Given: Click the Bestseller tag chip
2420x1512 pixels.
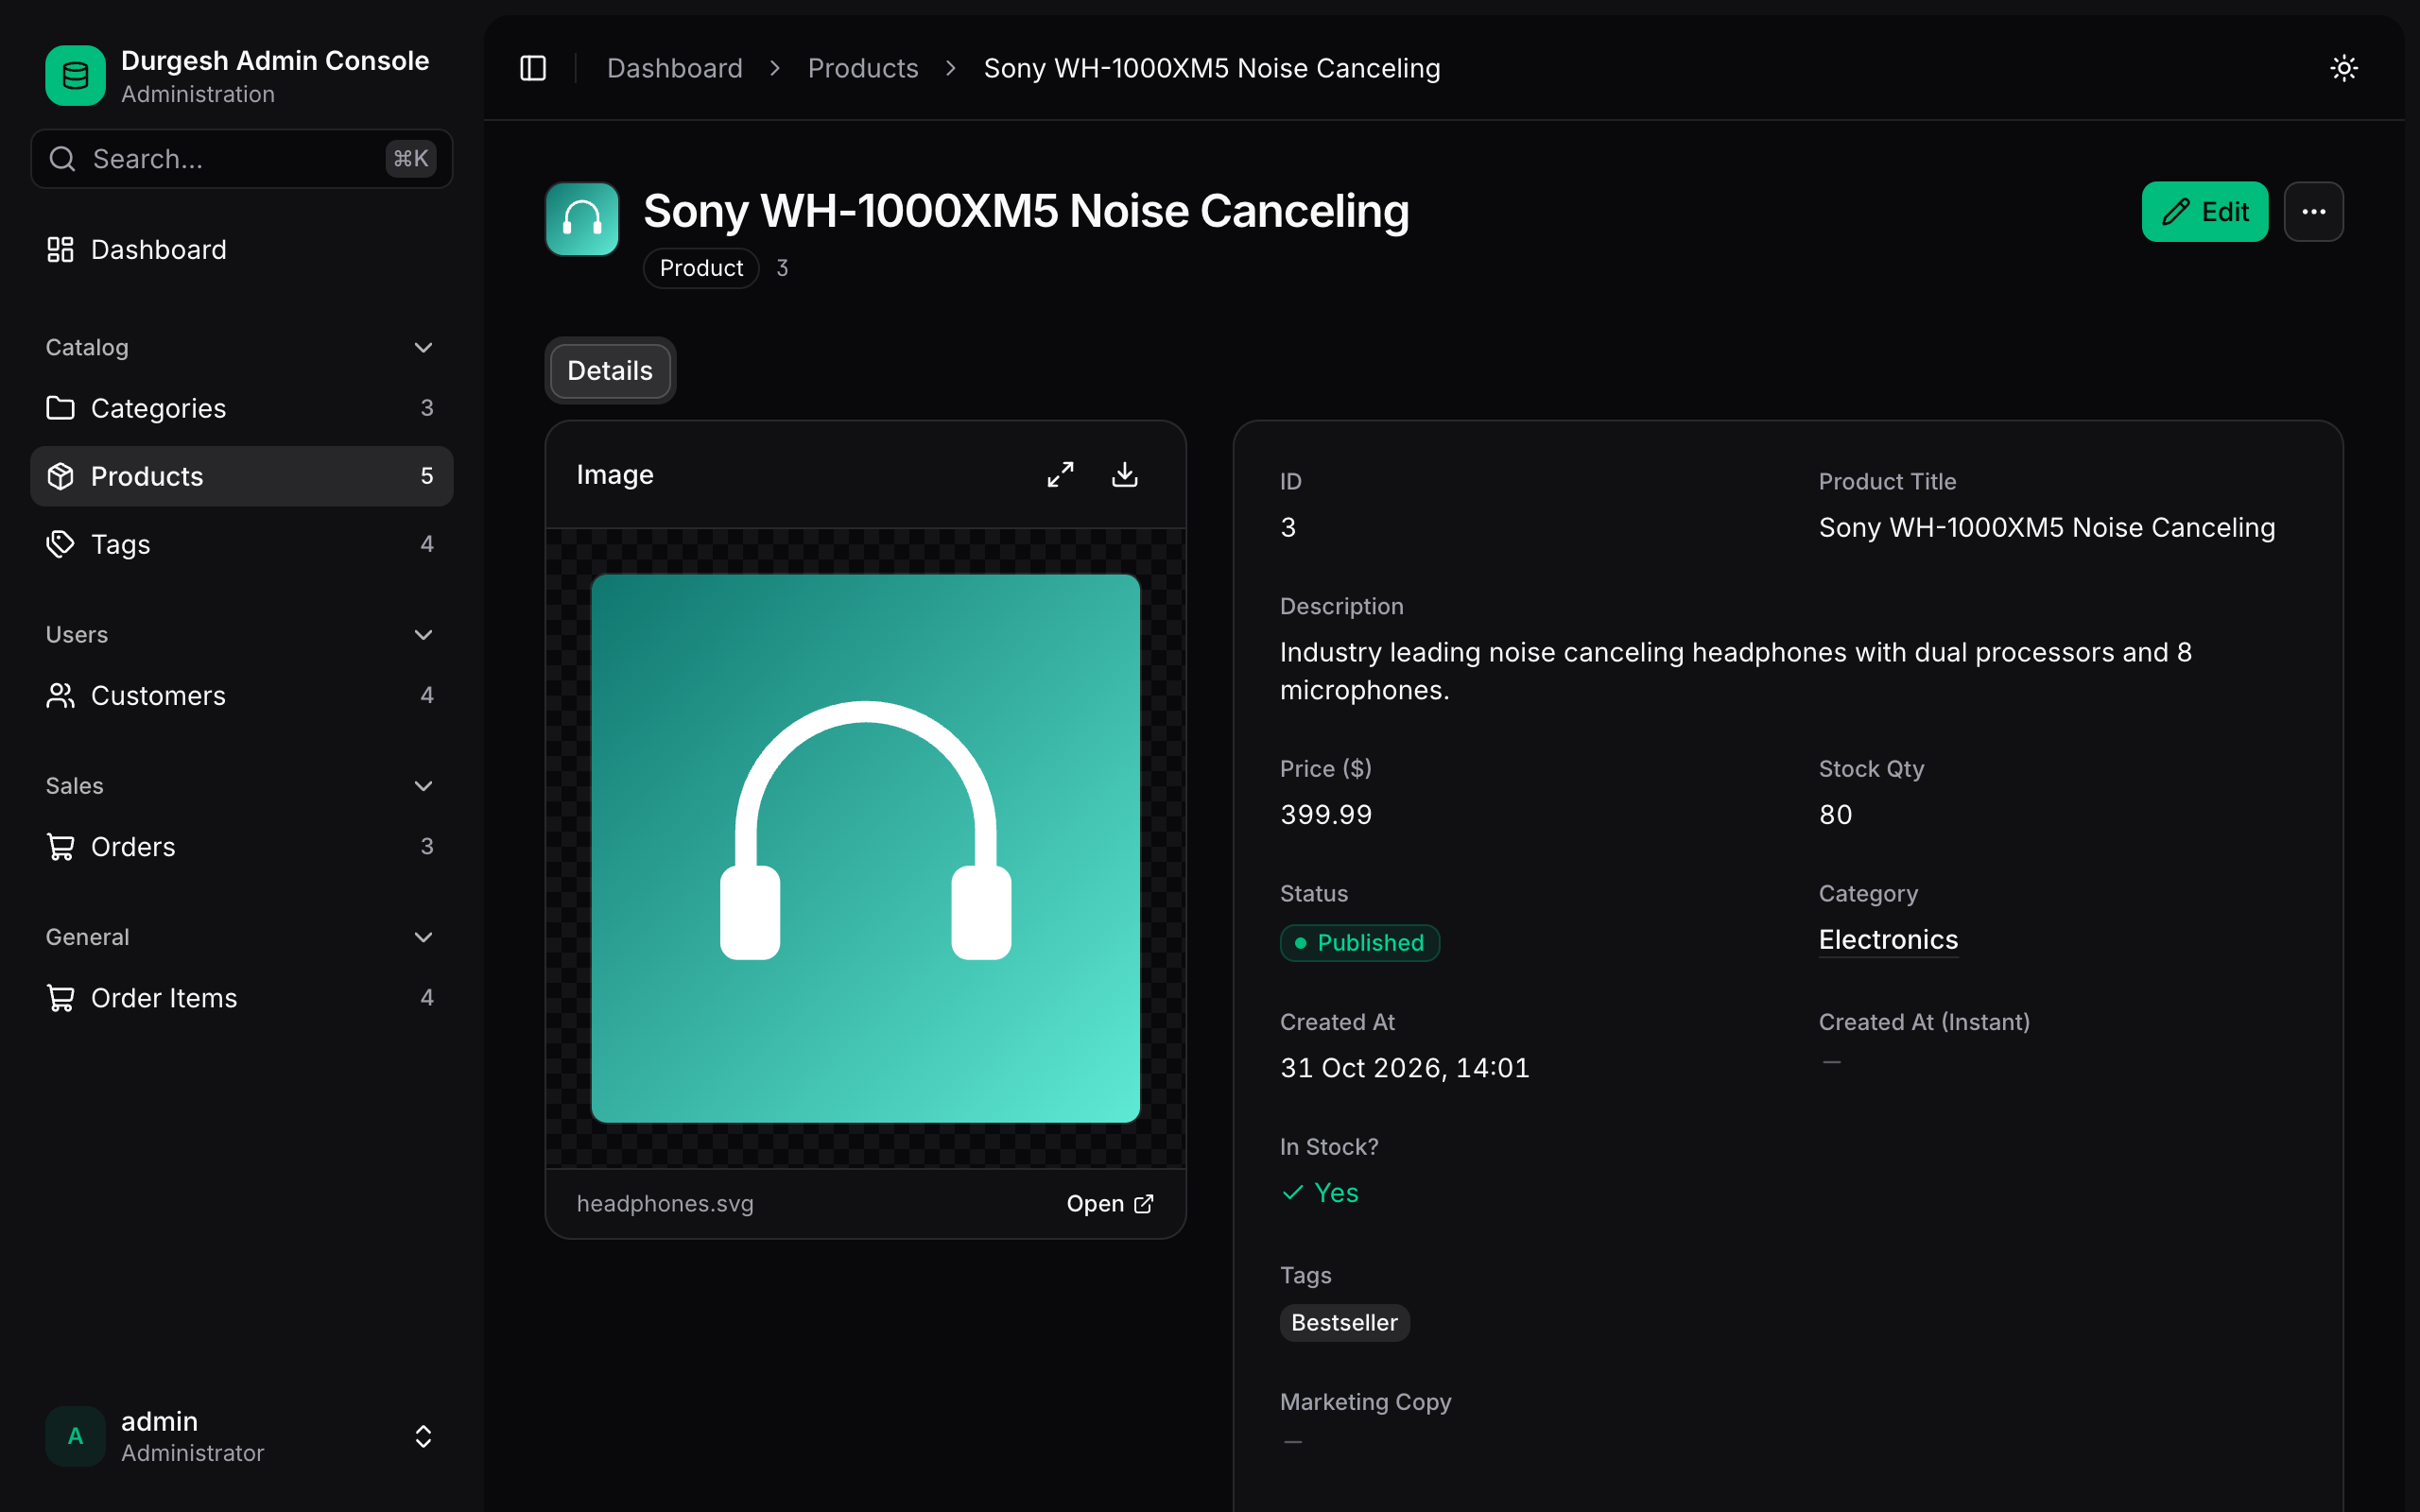Looking at the screenshot, I should (x=1345, y=1323).
